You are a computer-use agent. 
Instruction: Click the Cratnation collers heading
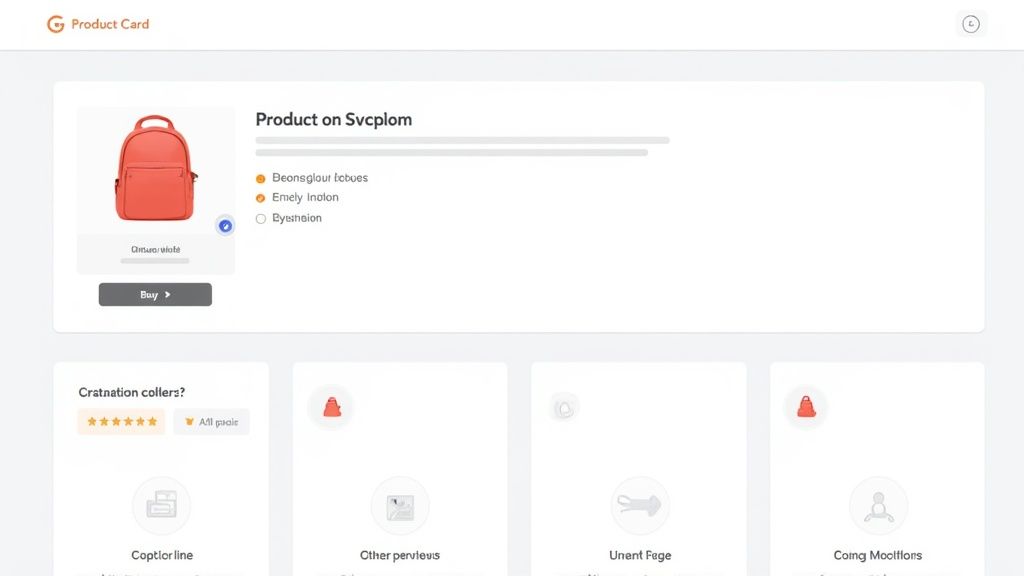click(x=131, y=392)
